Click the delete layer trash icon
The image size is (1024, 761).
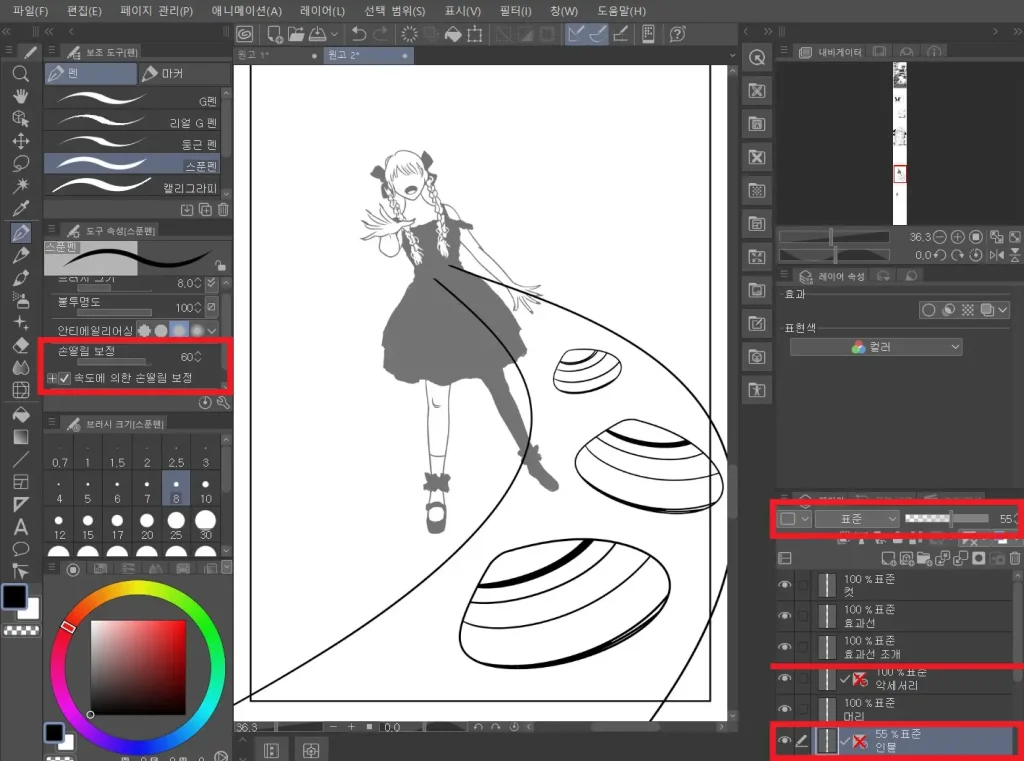(x=1015, y=558)
